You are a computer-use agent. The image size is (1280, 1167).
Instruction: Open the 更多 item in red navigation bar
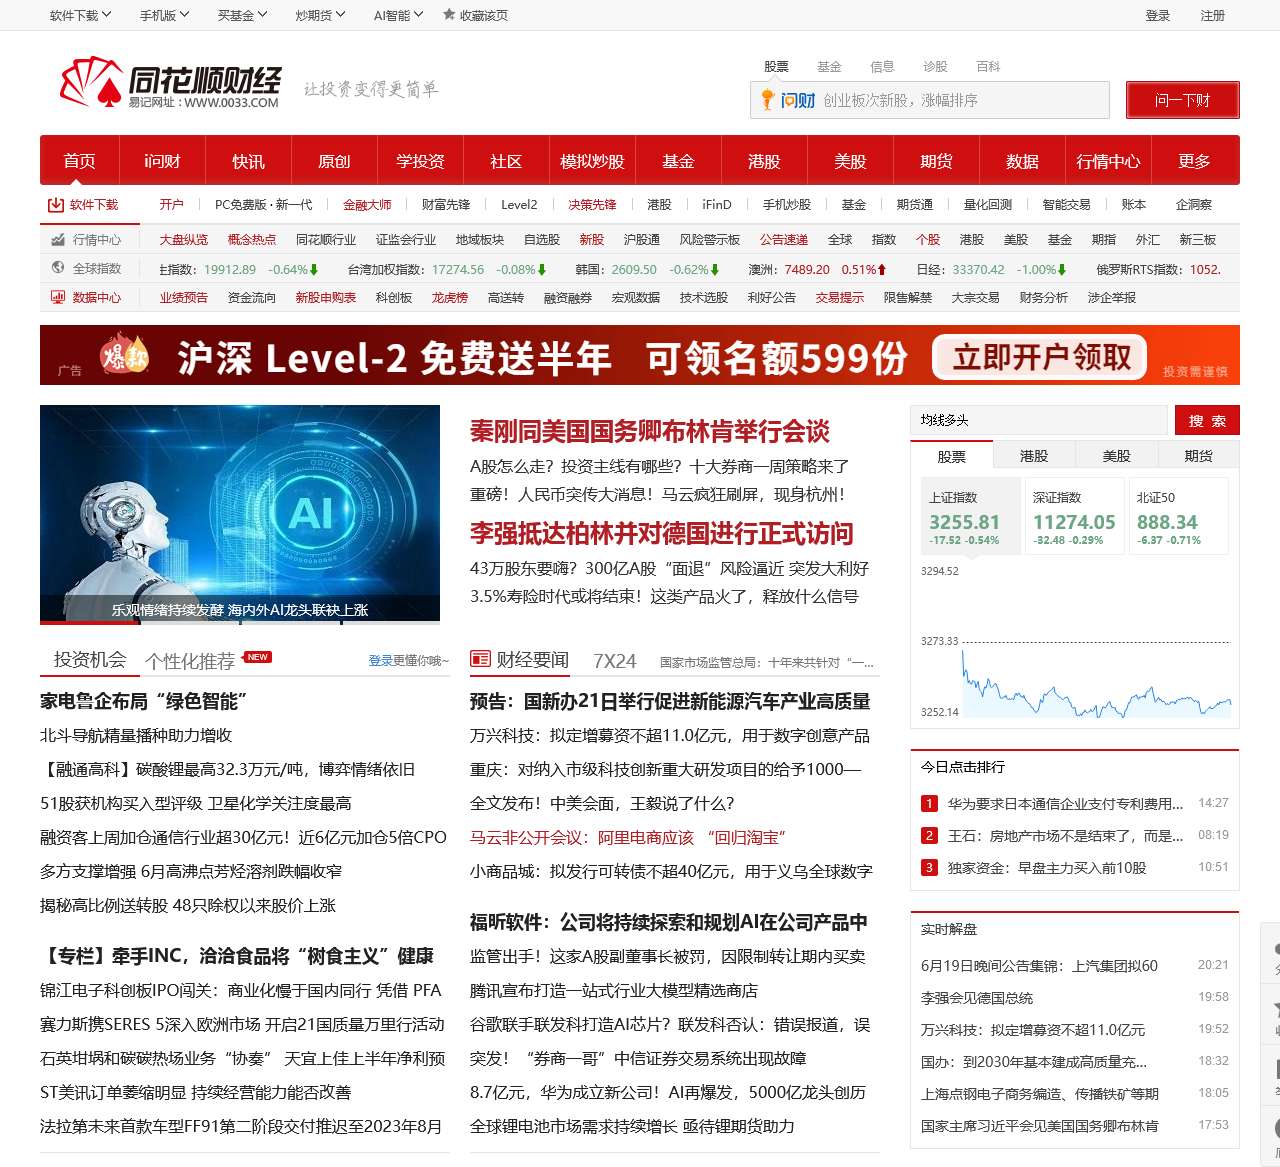(1194, 161)
